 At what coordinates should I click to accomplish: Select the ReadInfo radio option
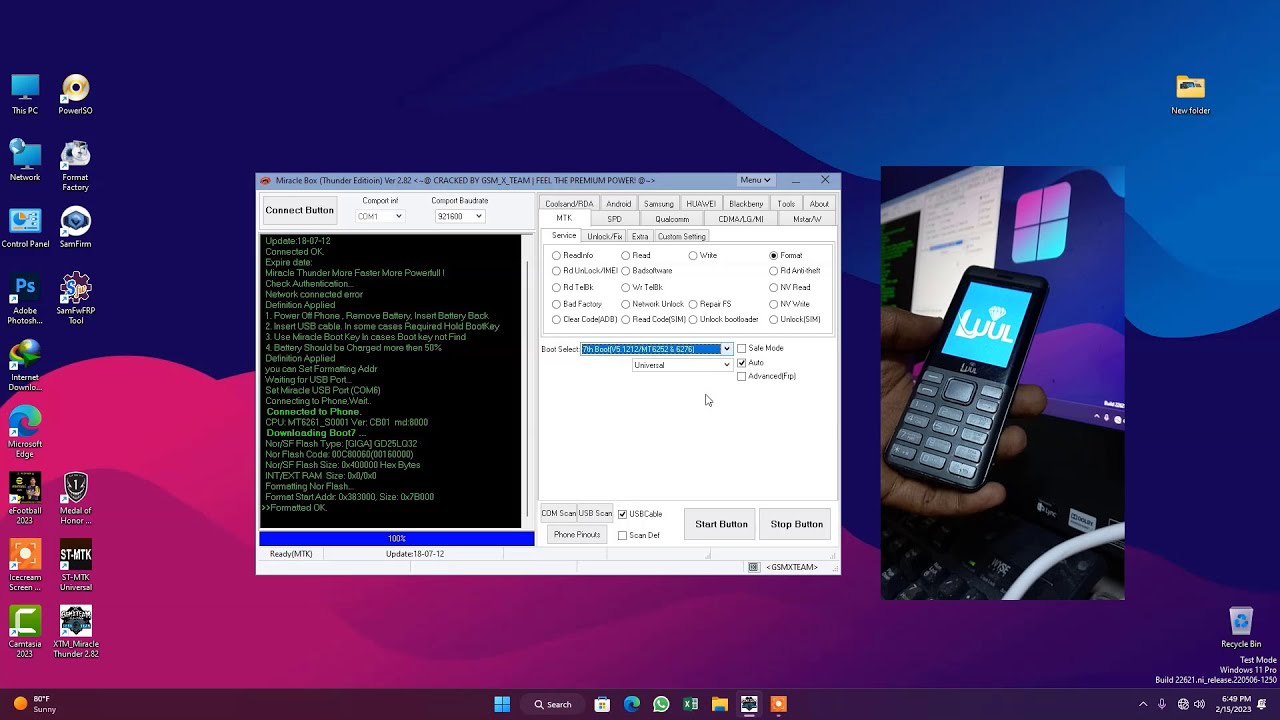click(x=573, y=255)
